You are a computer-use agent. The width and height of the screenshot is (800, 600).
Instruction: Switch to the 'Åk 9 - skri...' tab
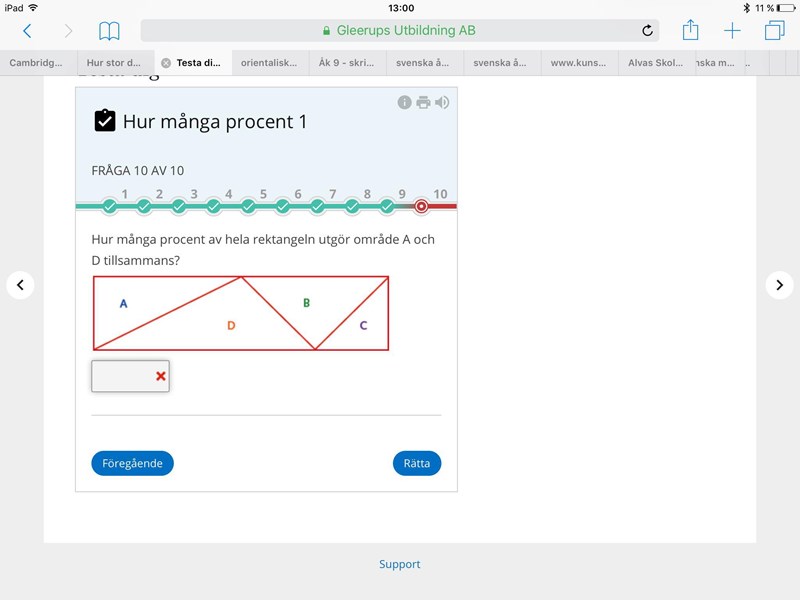[x=347, y=63]
